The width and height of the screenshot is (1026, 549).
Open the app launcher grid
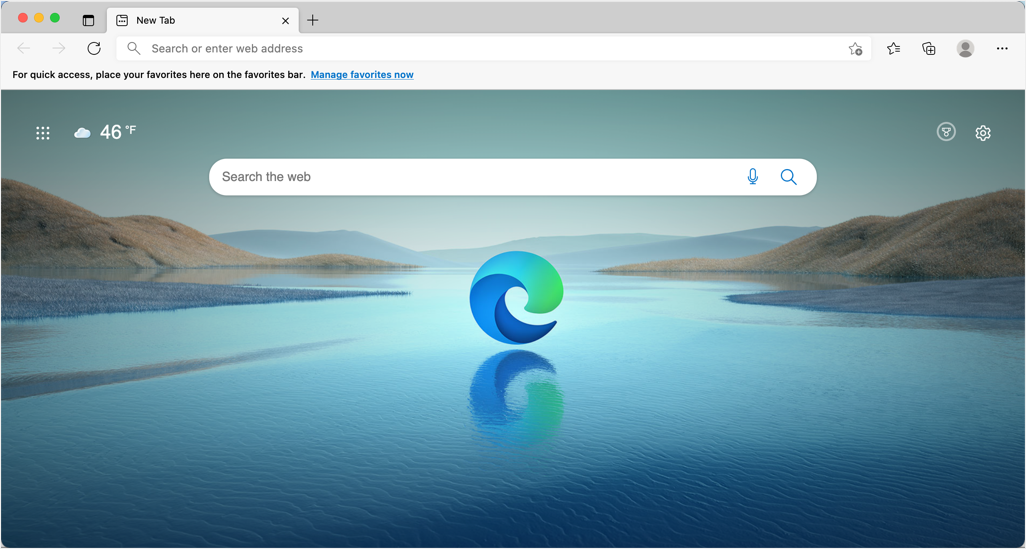click(x=43, y=133)
